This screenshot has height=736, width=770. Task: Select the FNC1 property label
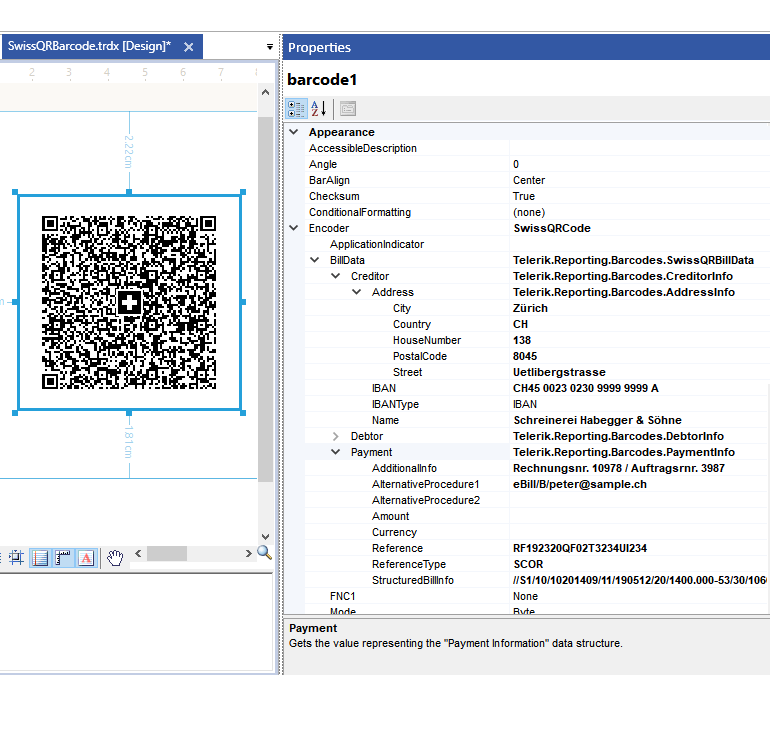tap(342, 596)
